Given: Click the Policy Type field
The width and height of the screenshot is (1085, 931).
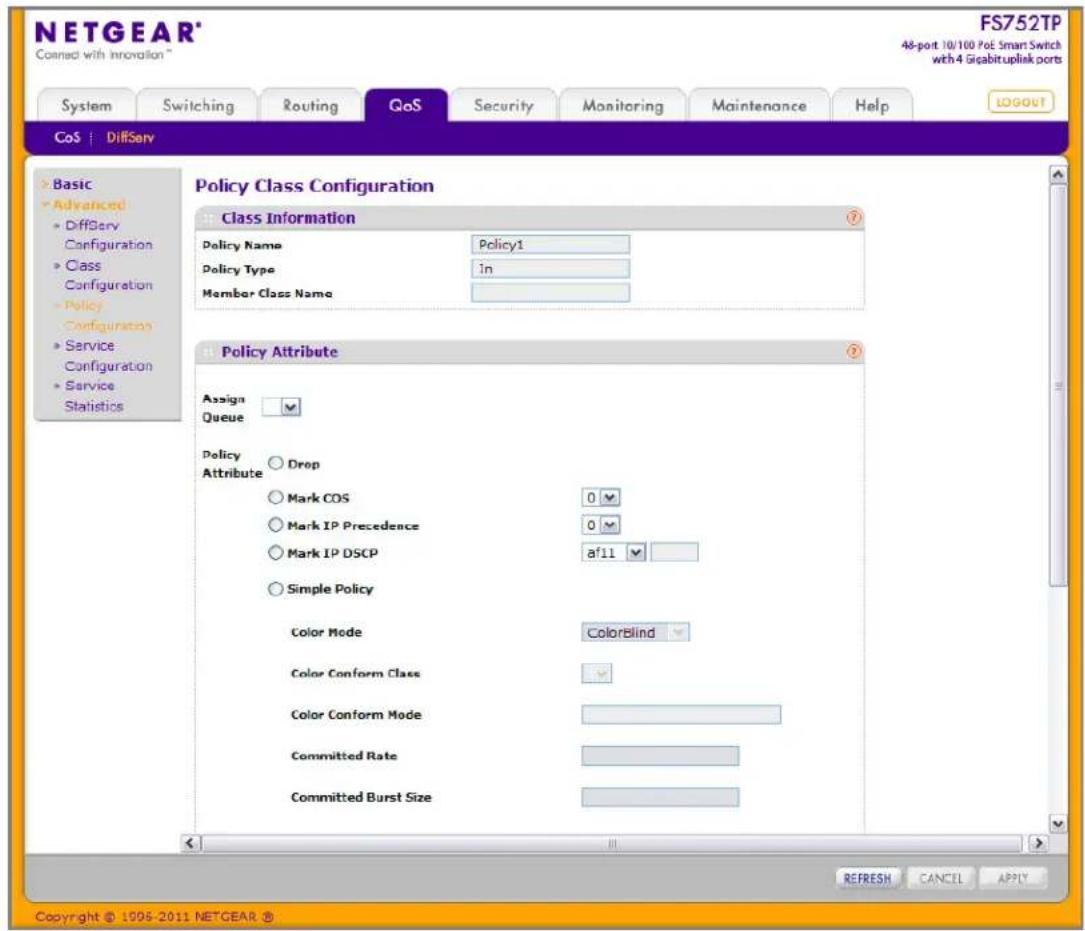Looking at the screenshot, I should [551, 269].
